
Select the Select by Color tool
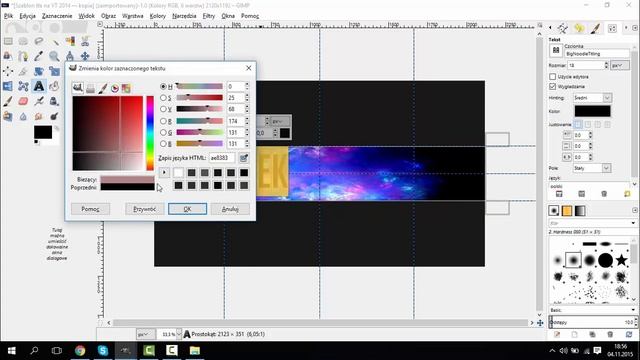pos(70,41)
